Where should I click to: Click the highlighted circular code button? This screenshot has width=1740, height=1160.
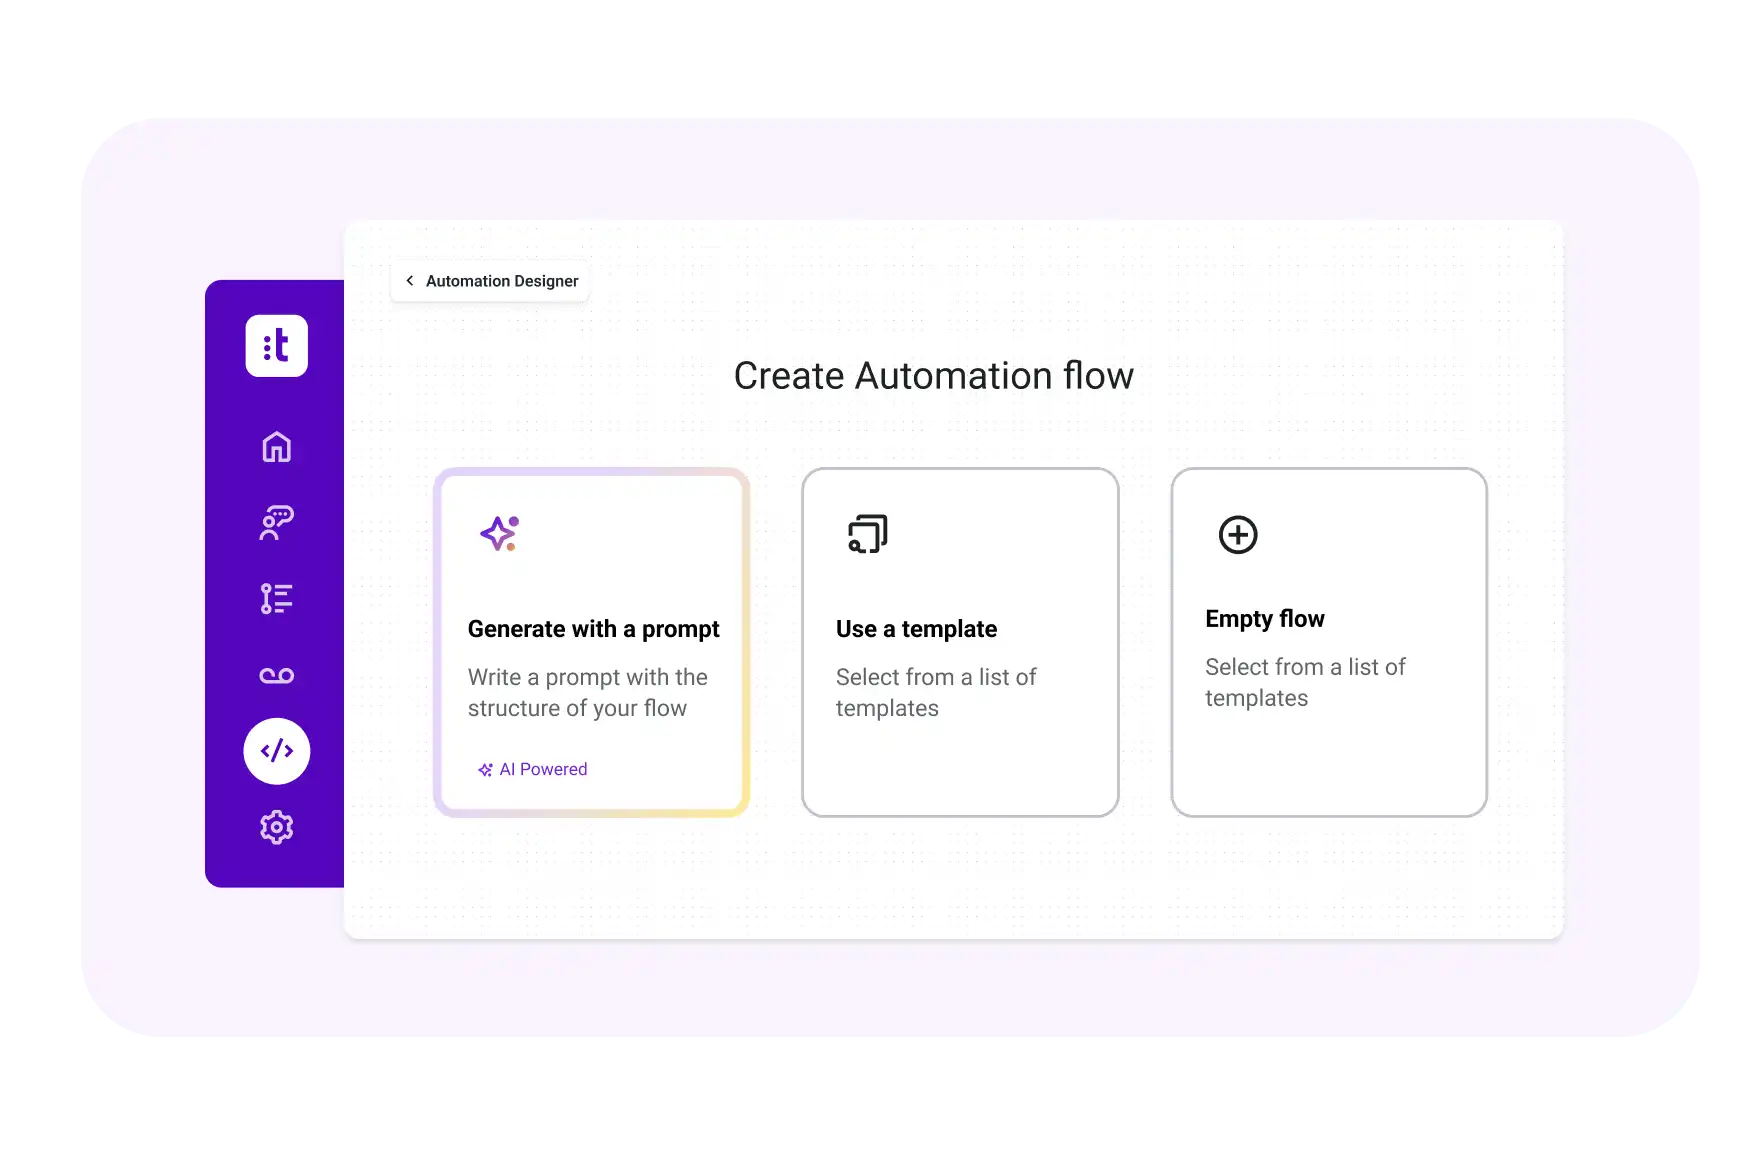(277, 751)
